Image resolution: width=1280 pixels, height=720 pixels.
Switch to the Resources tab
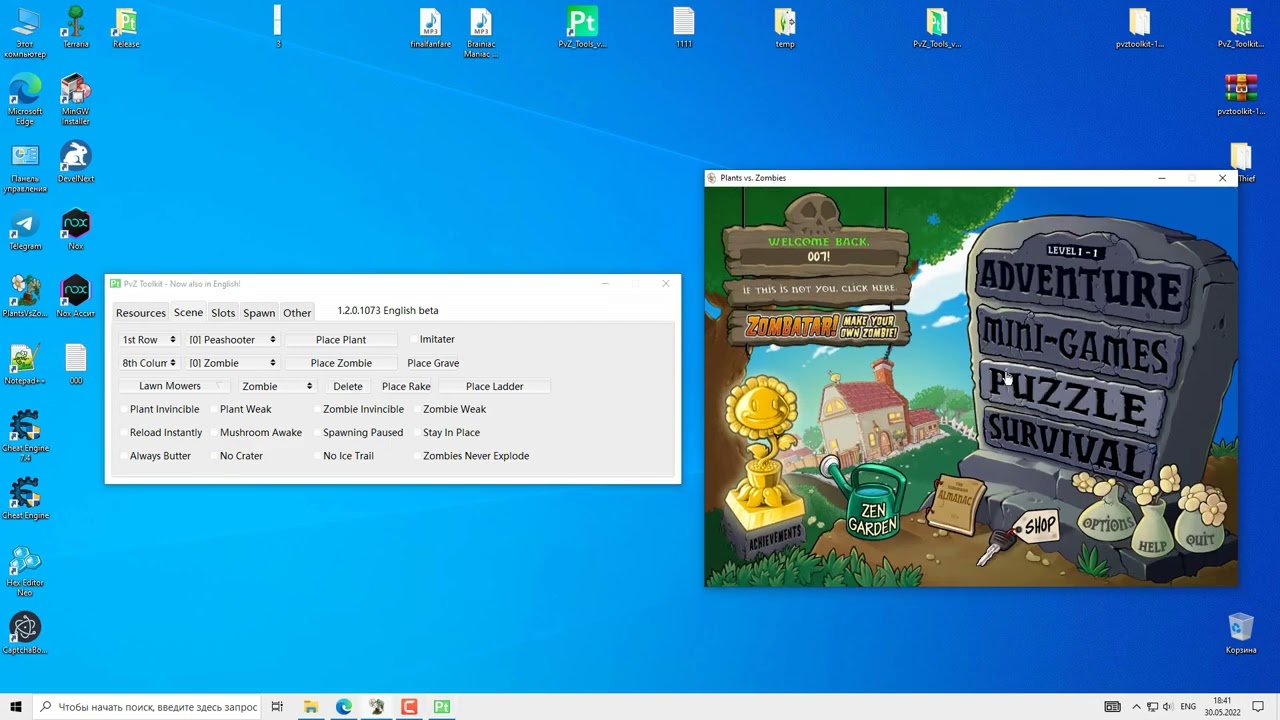click(141, 313)
